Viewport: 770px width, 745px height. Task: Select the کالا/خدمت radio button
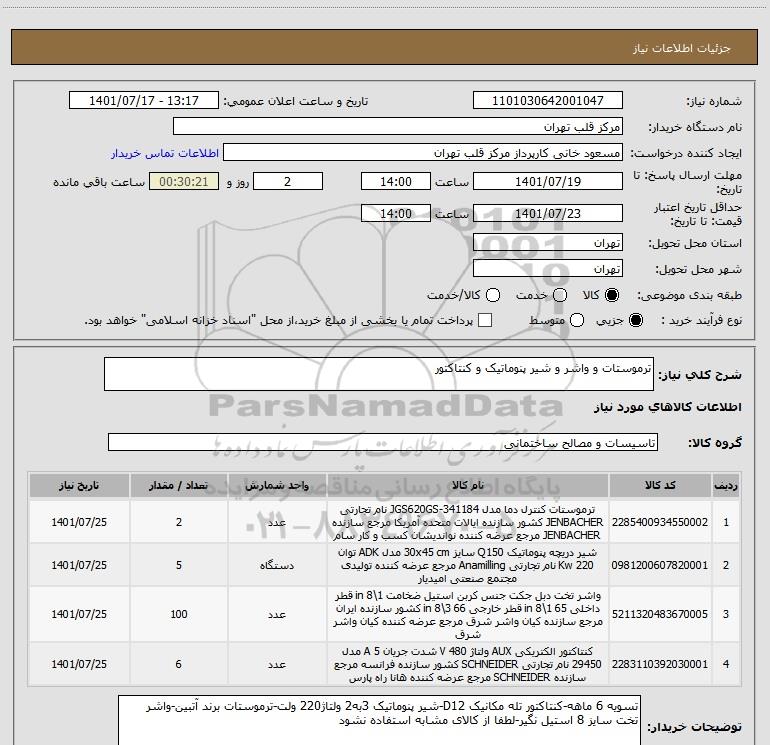pyautogui.click(x=493, y=295)
